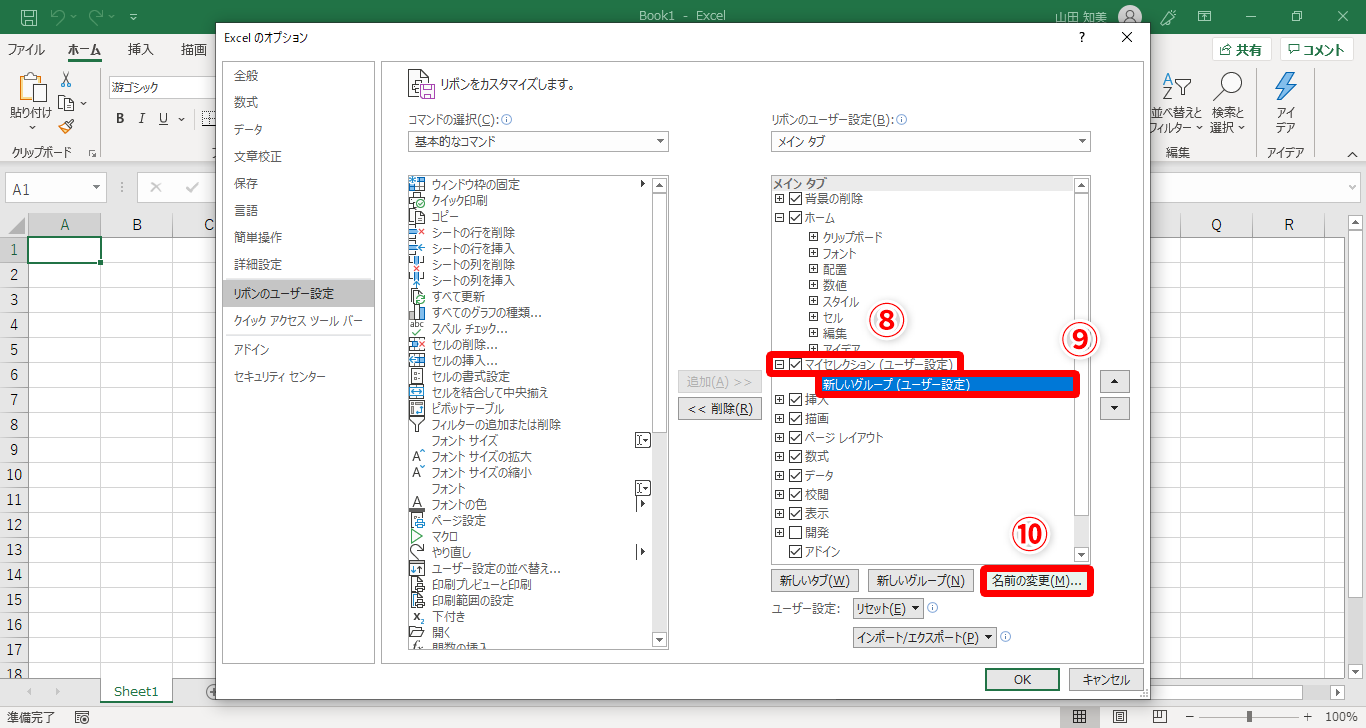Open the Name Box dropdown arrow
This screenshot has height=728, width=1366.
97,188
